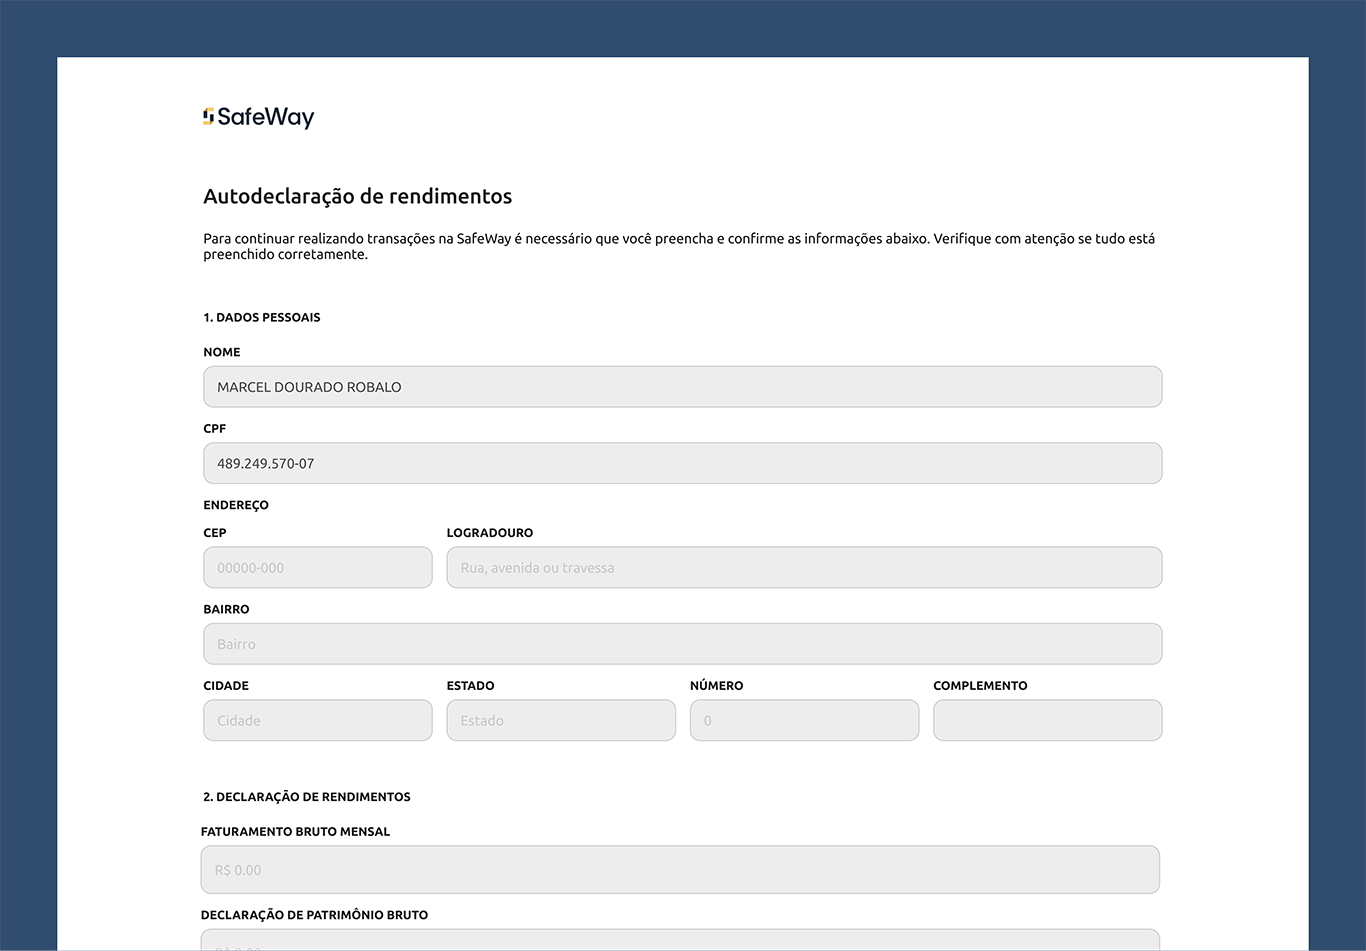Click the SafeWay logo icon
The width and height of the screenshot is (1366, 951).
[208, 117]
